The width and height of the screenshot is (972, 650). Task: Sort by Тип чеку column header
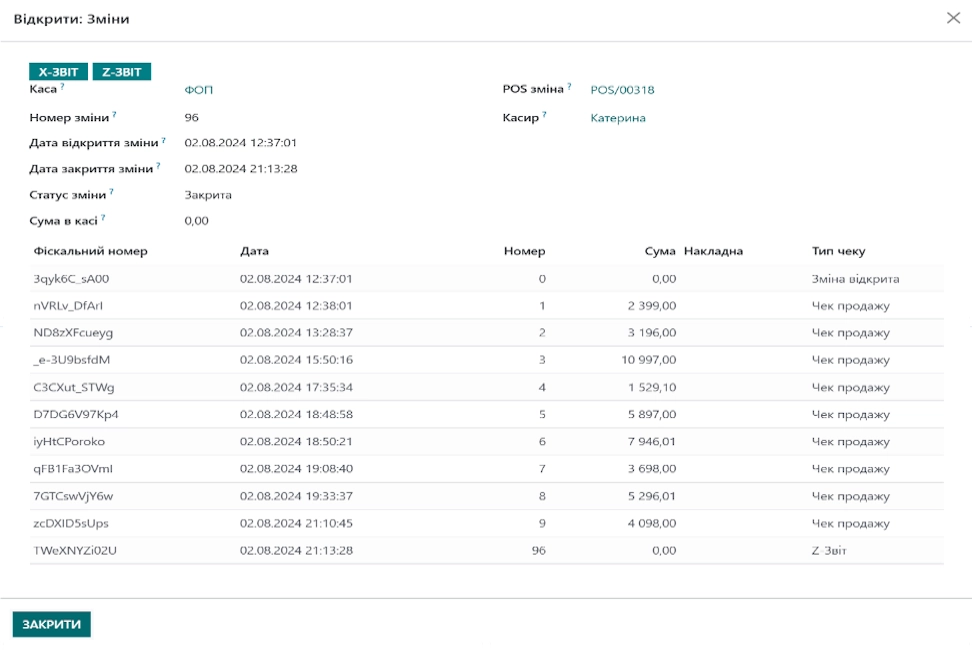839,251
